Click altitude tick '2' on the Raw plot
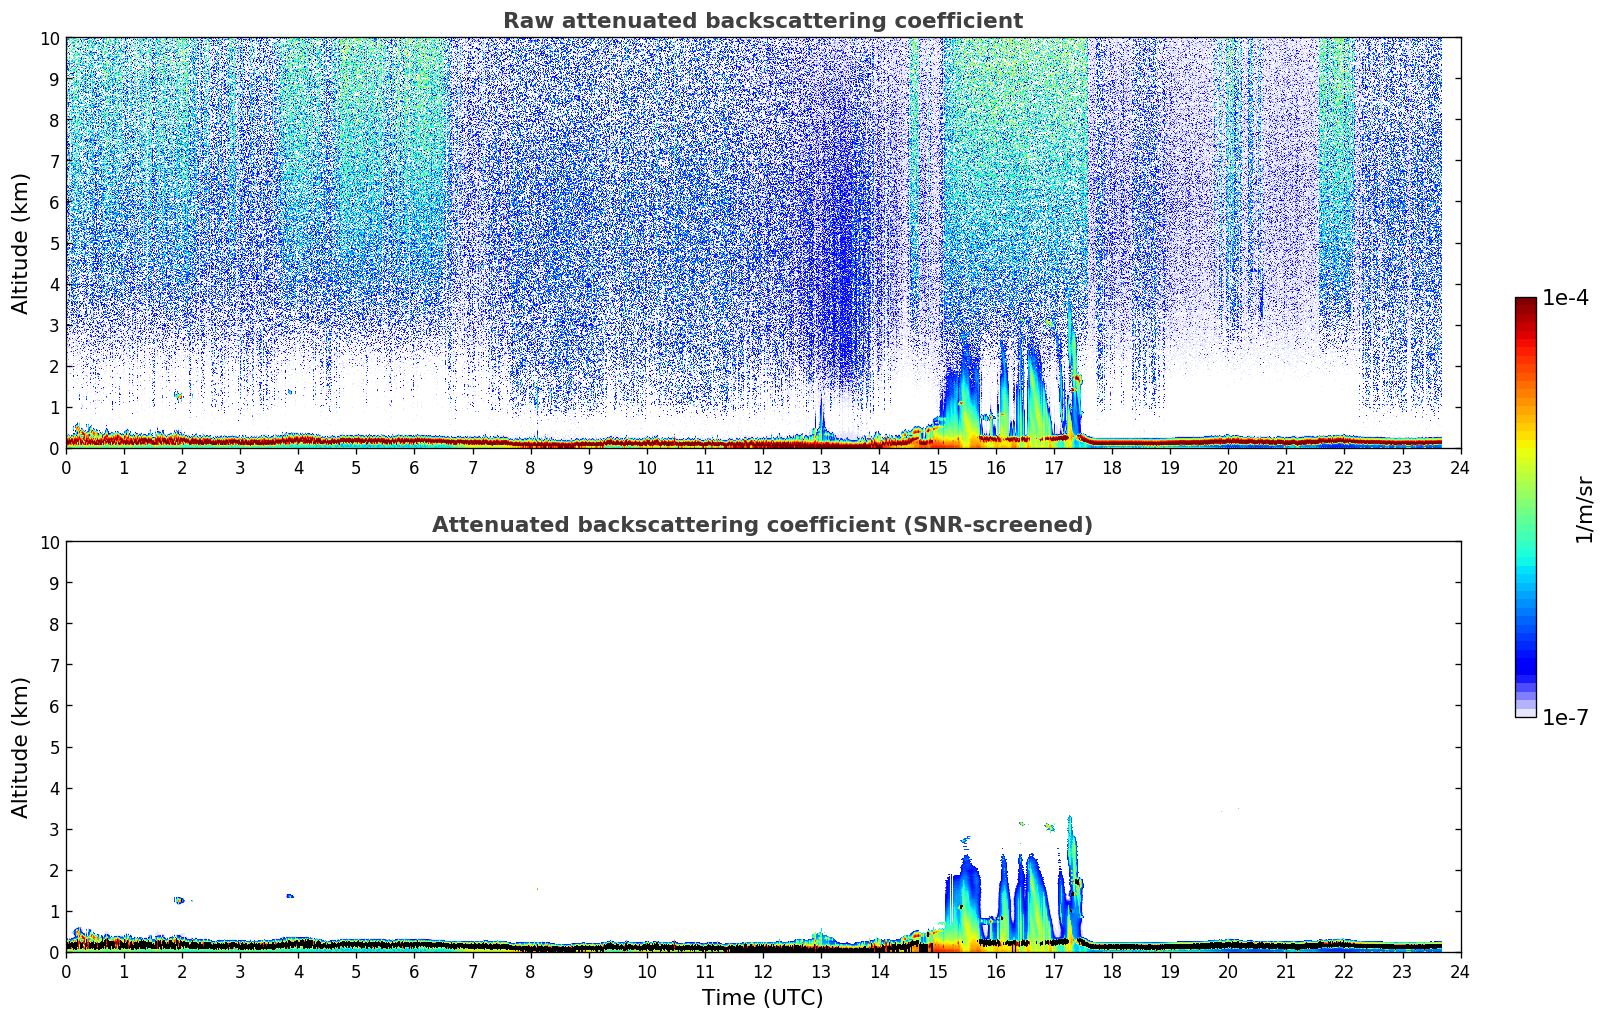 (x=54, y=366)
